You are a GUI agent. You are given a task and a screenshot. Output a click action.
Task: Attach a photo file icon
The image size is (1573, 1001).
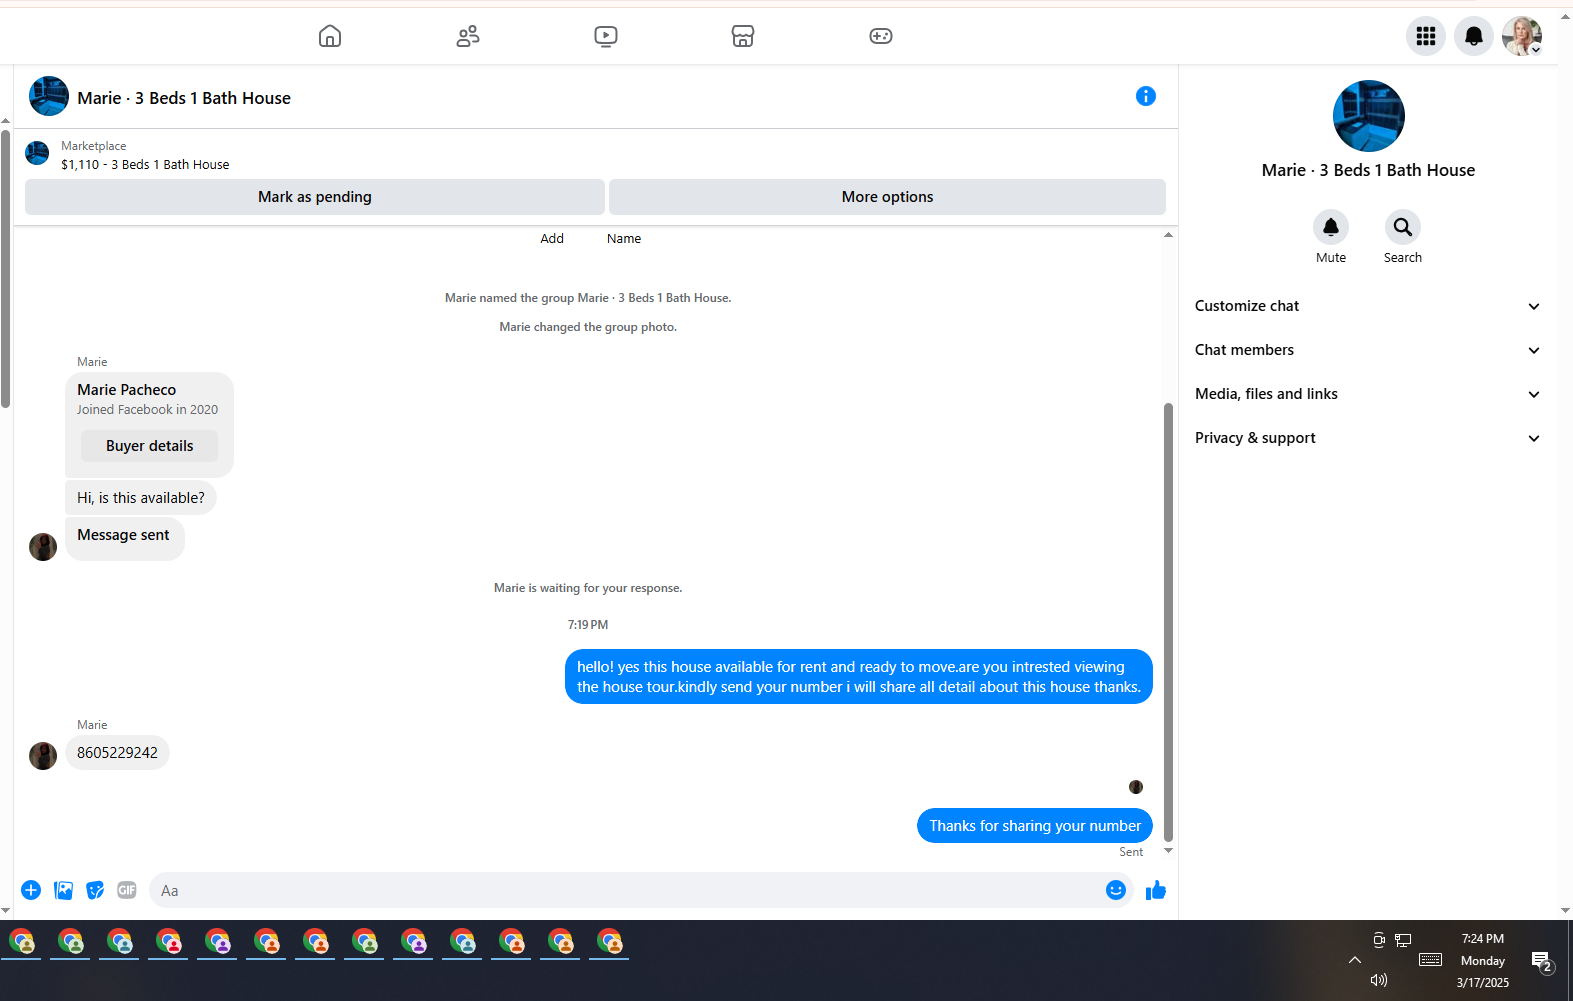pos(63,890)
